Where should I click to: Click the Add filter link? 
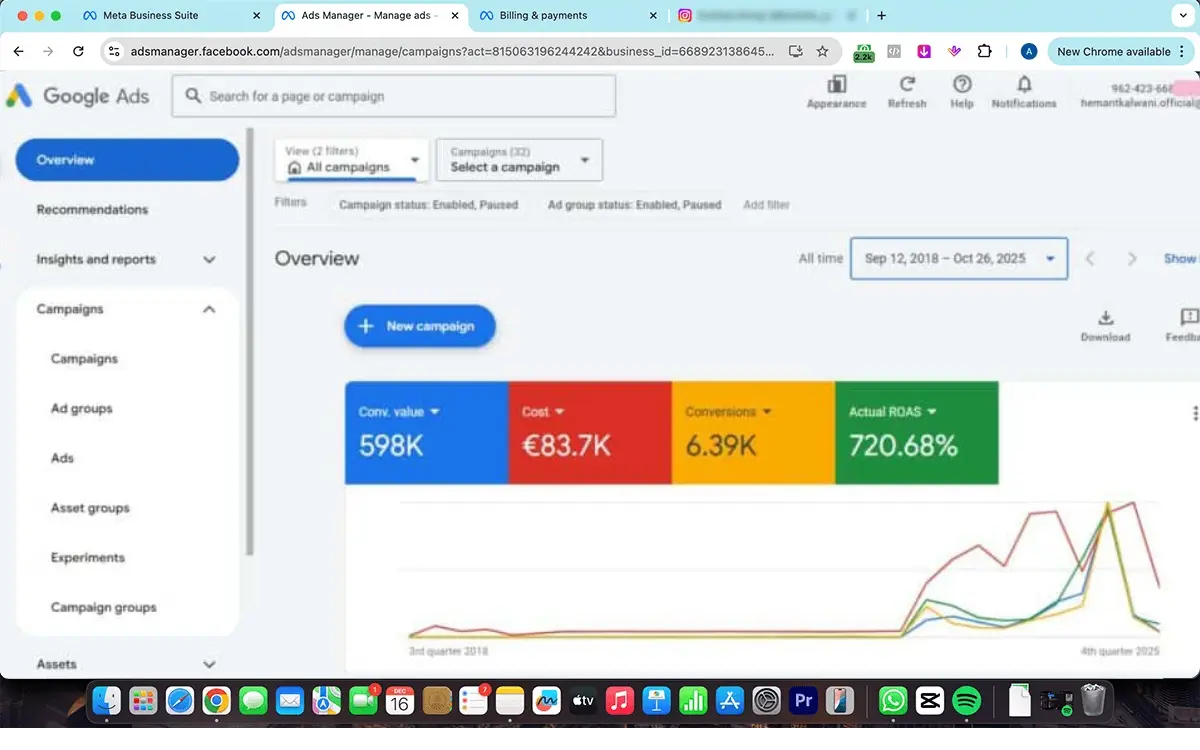[766, 205]
